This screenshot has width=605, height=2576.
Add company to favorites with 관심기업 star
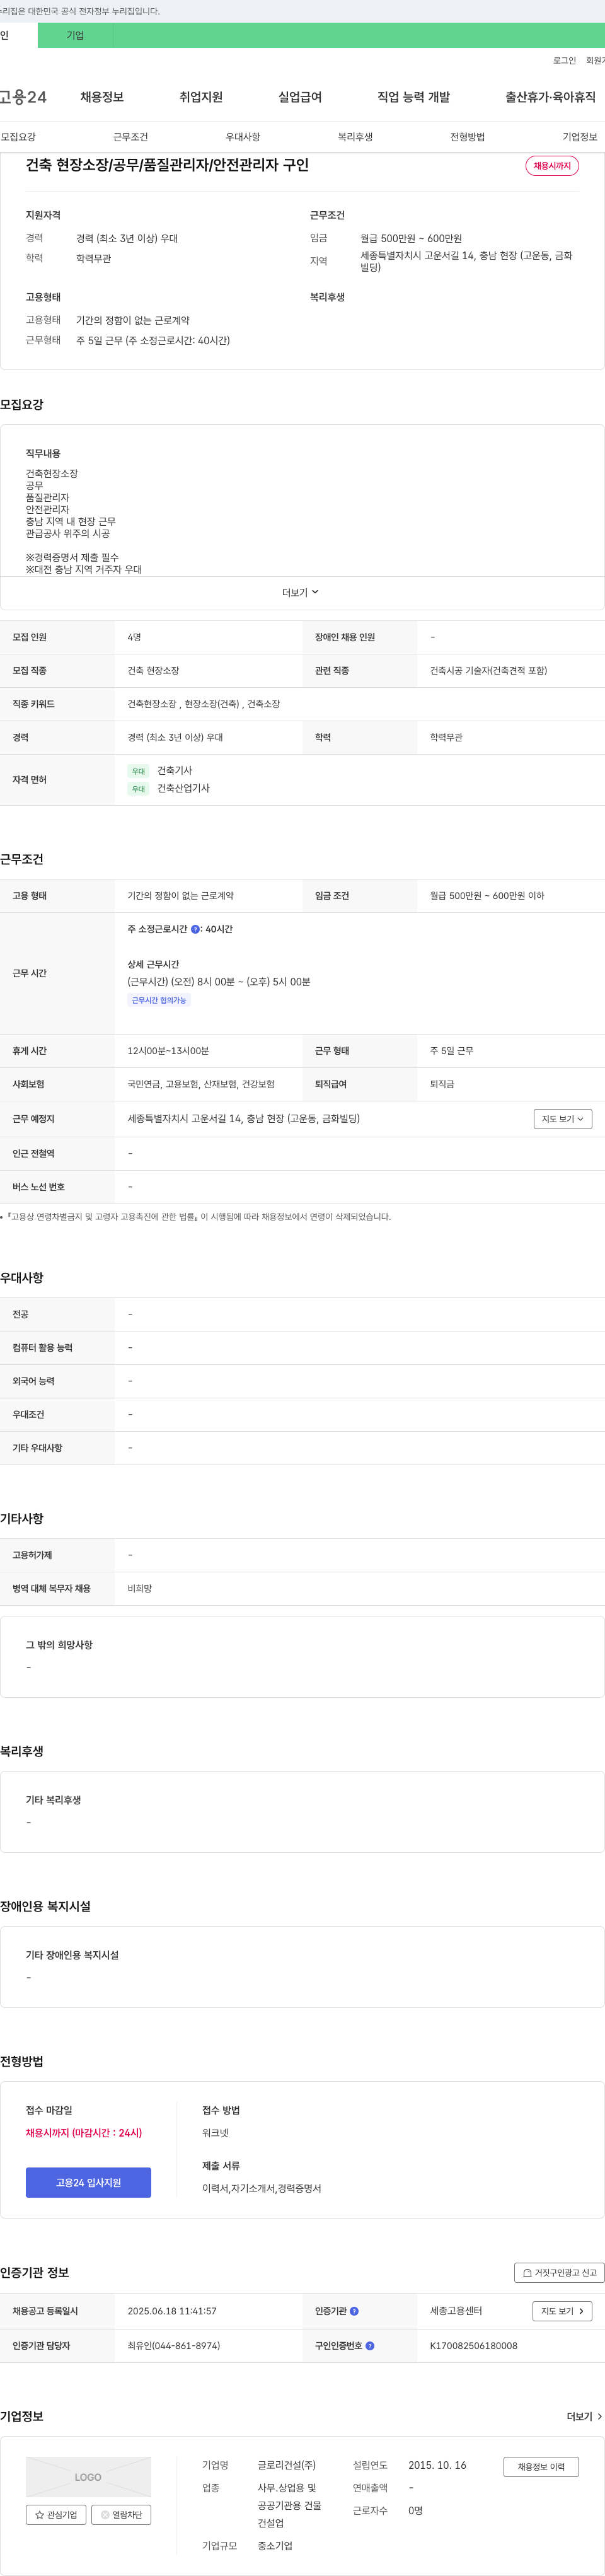coord(56,2514)
